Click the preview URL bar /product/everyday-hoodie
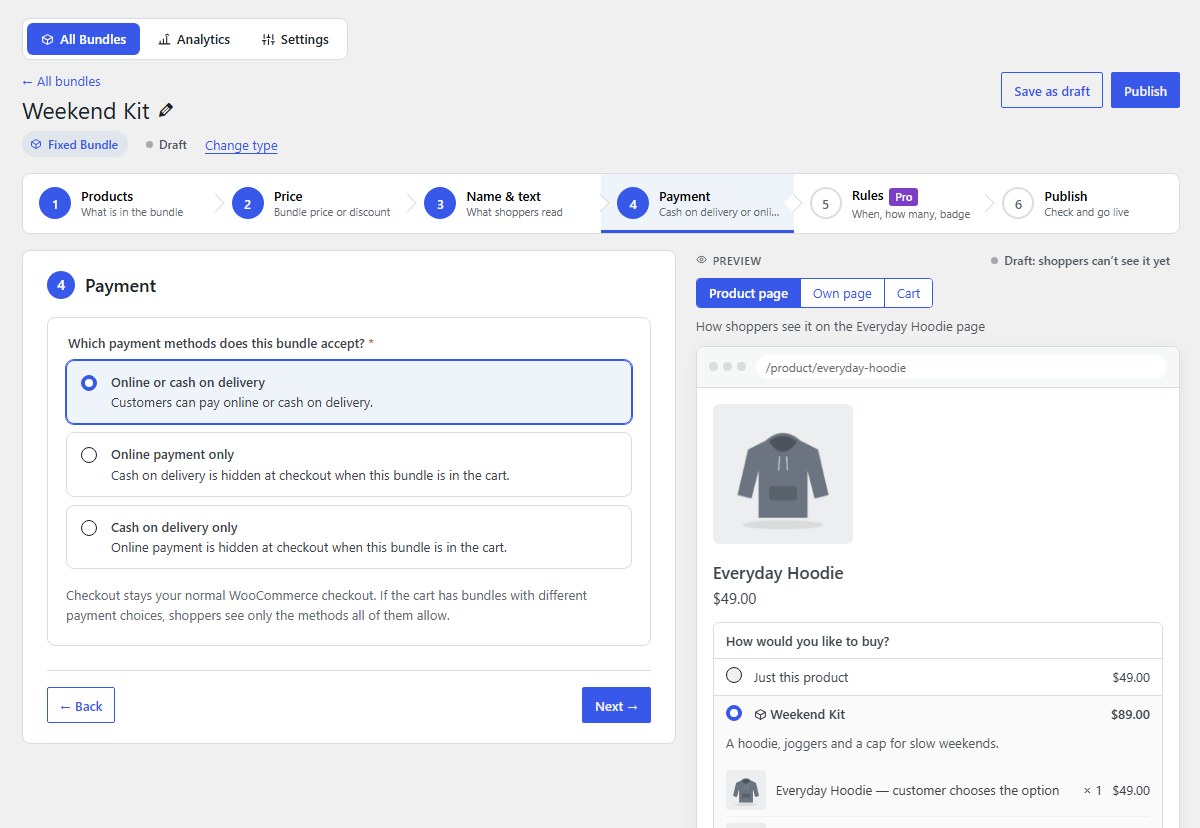This screenshot has height=828, width=1200. (x=961, y=367)
